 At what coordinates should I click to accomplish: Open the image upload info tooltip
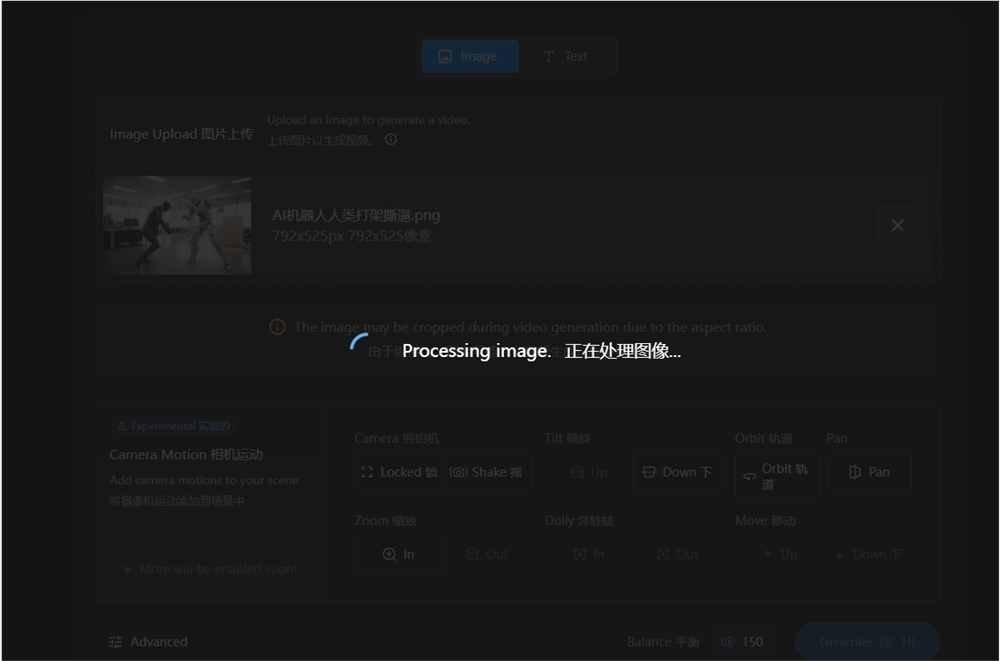(x=389, y=140)
